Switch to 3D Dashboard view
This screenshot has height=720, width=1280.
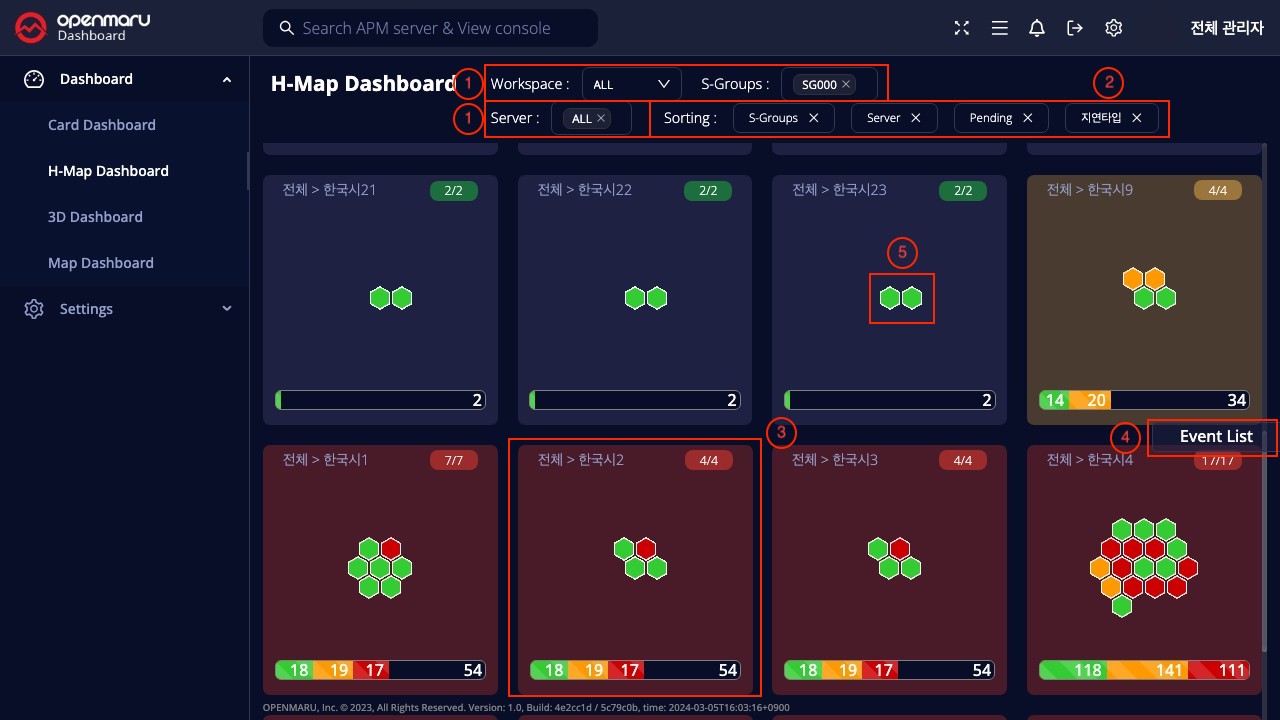tap(95, 217)
